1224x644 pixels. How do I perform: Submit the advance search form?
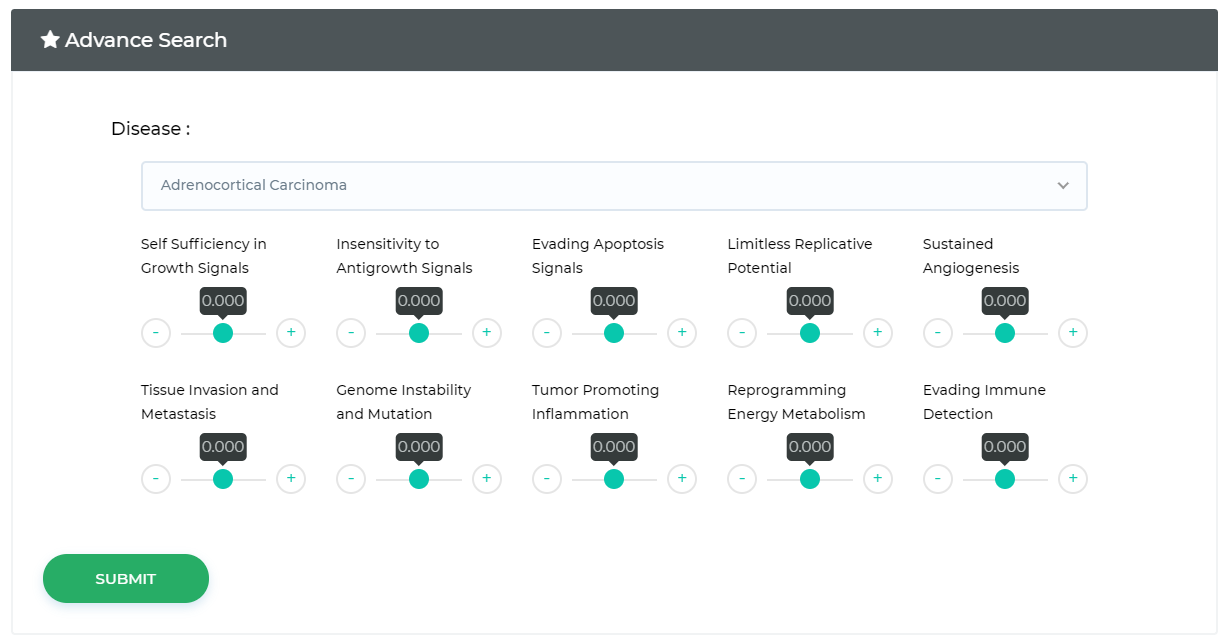pos(126,579)
